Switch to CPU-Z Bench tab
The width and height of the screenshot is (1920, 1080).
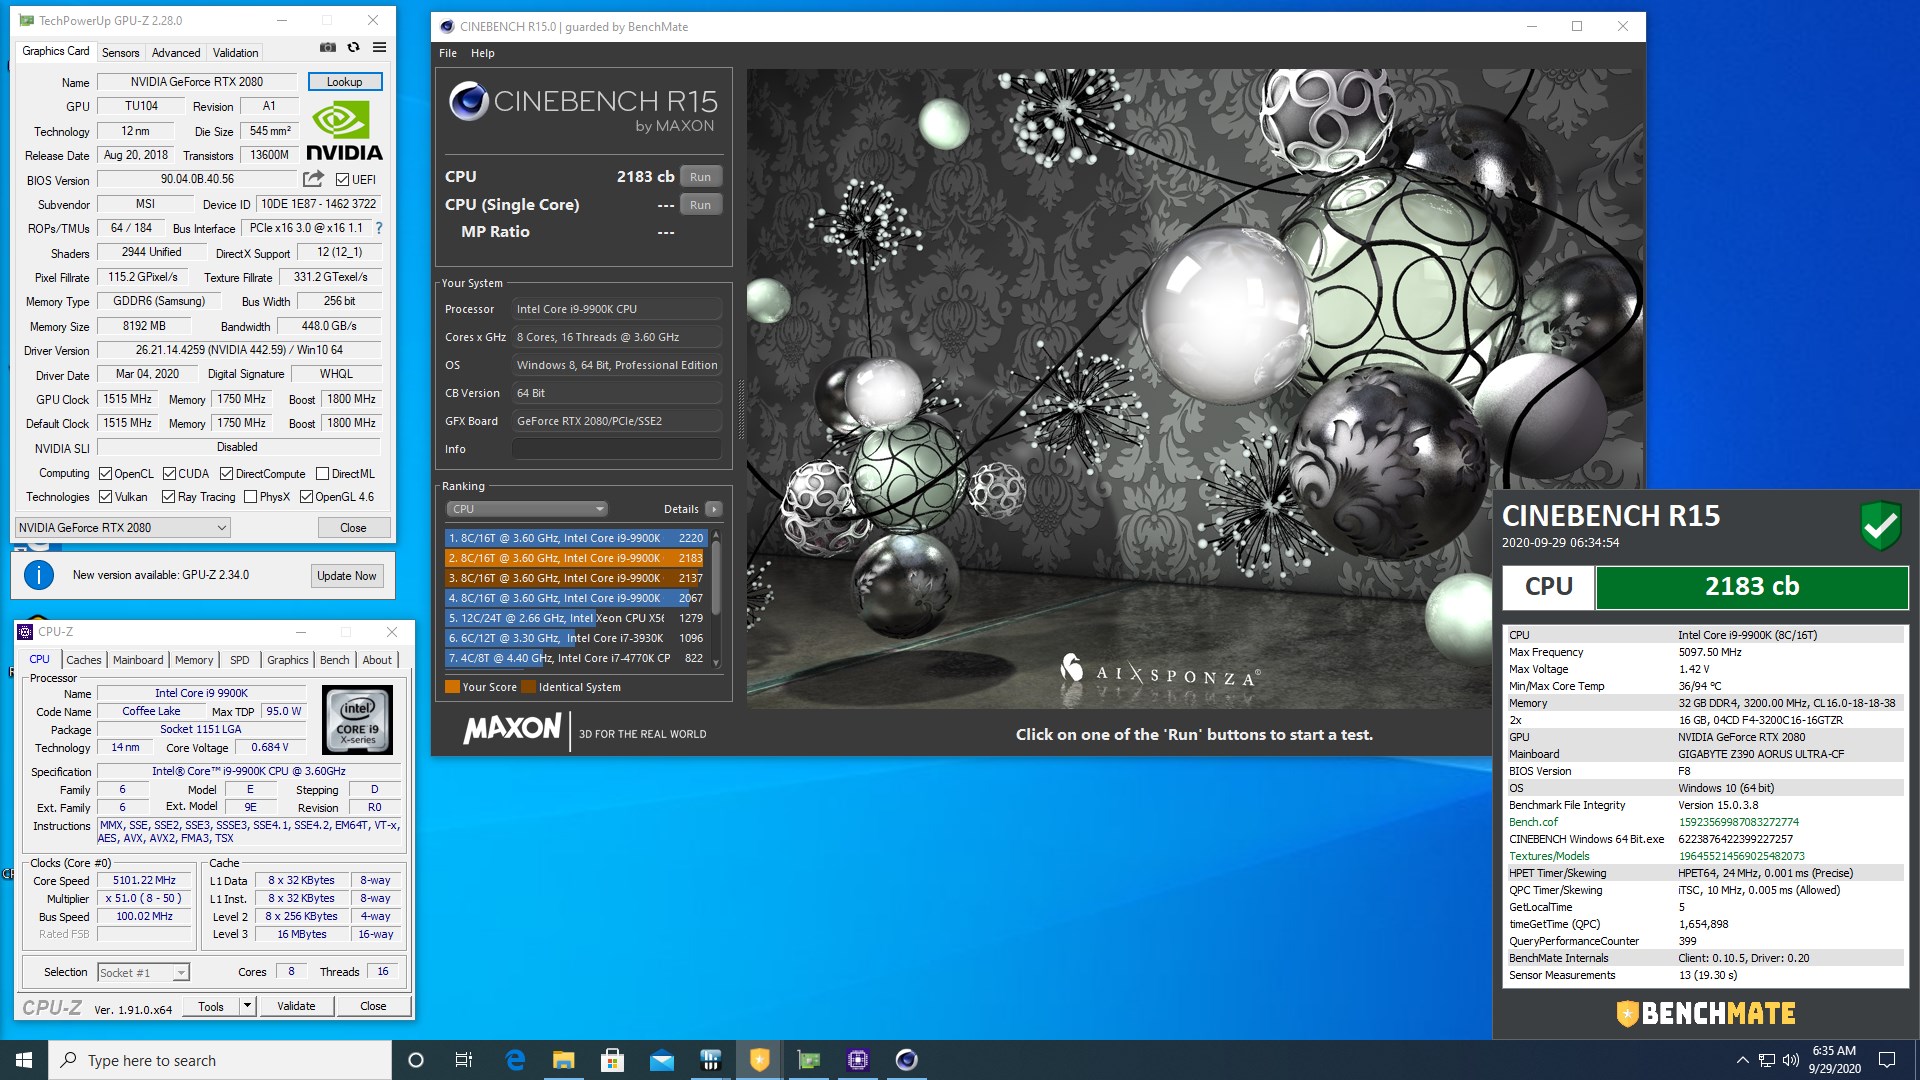(335, 660)
